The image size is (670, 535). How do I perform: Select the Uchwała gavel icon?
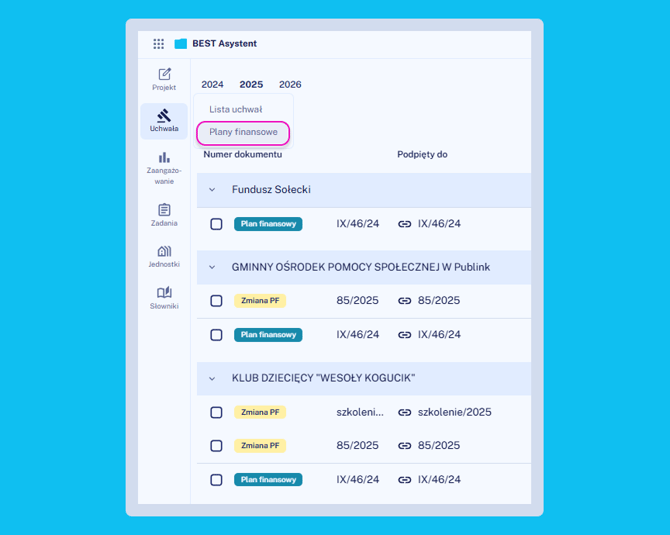point(164,116)
